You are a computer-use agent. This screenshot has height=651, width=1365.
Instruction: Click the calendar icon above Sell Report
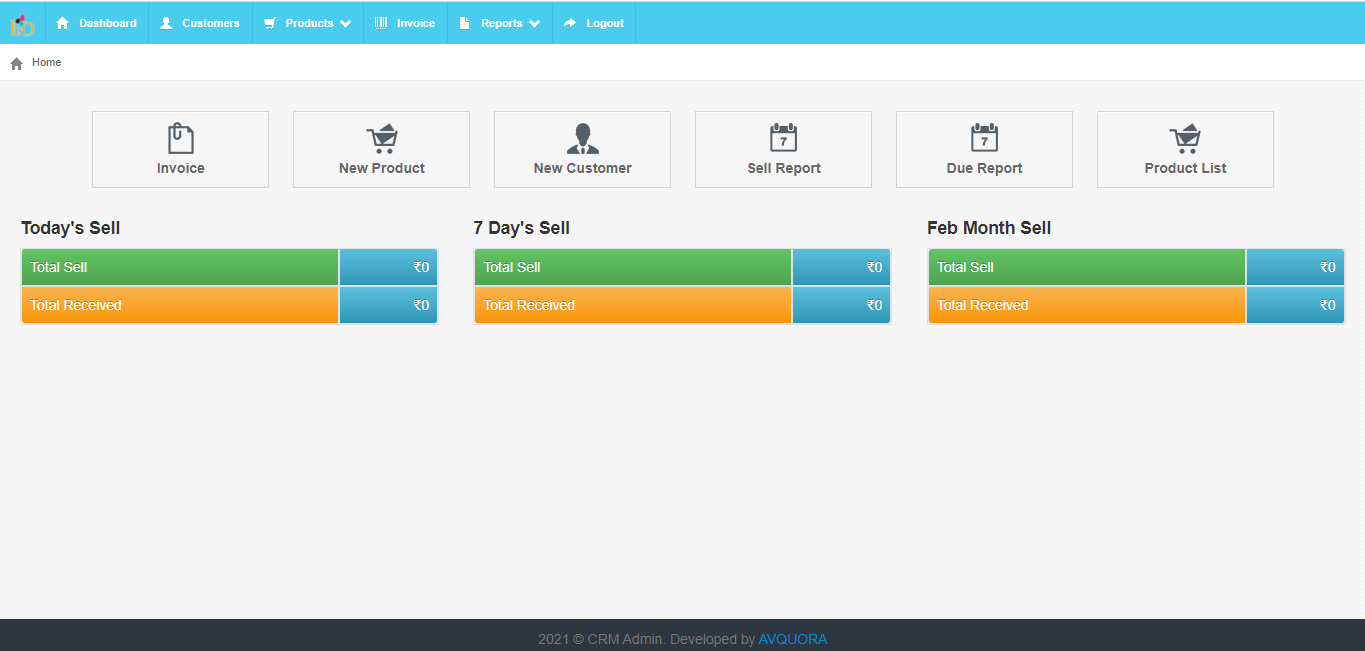pos(783,138)
